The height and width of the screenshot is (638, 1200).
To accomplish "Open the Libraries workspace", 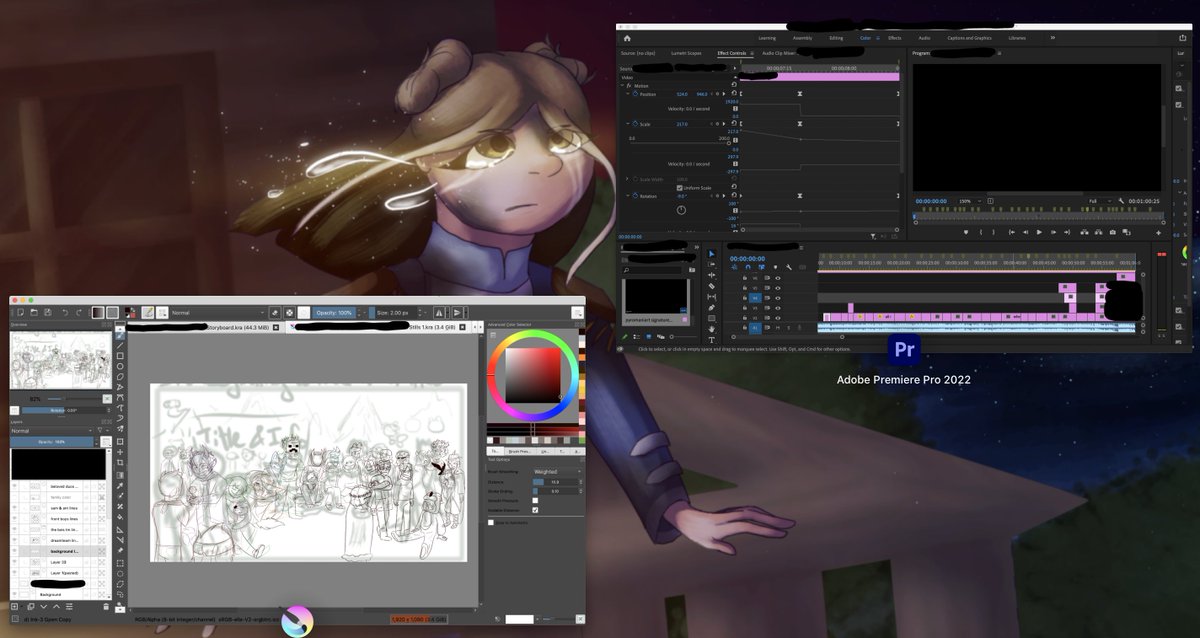I will [1017, 38].
